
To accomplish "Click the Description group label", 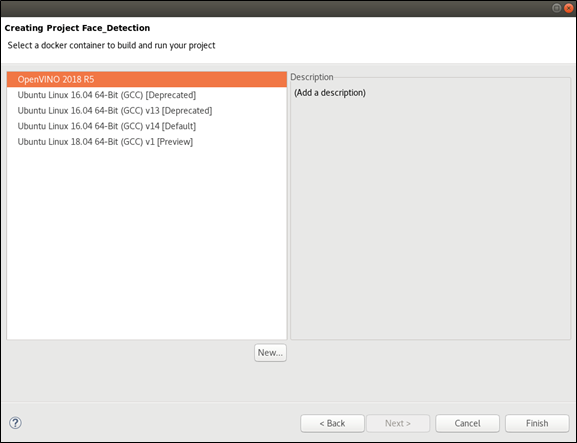I will coord(312,77).
